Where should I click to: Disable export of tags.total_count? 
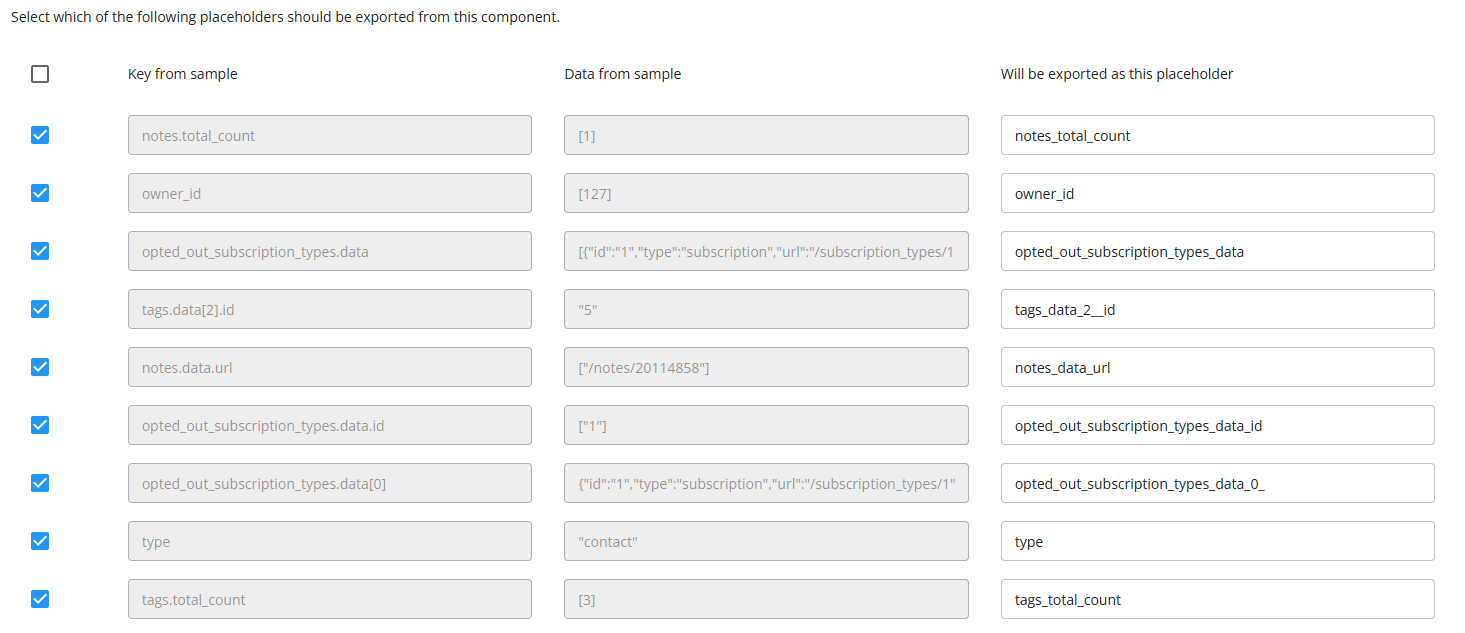39,598
